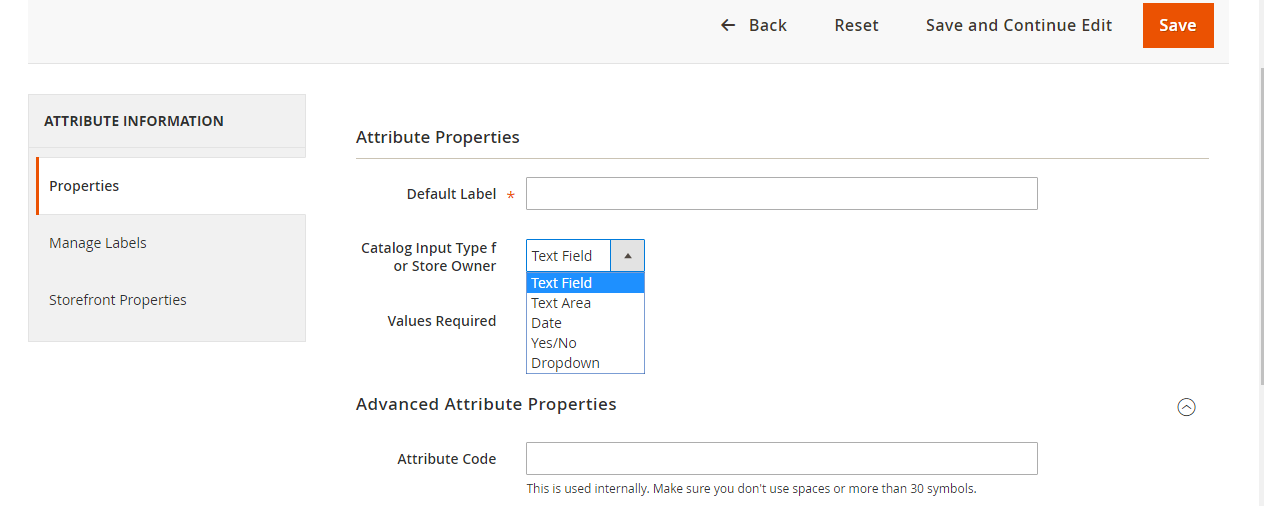
Task: Click the Attribute Properties heading
Action: click(x=438, y=137)
